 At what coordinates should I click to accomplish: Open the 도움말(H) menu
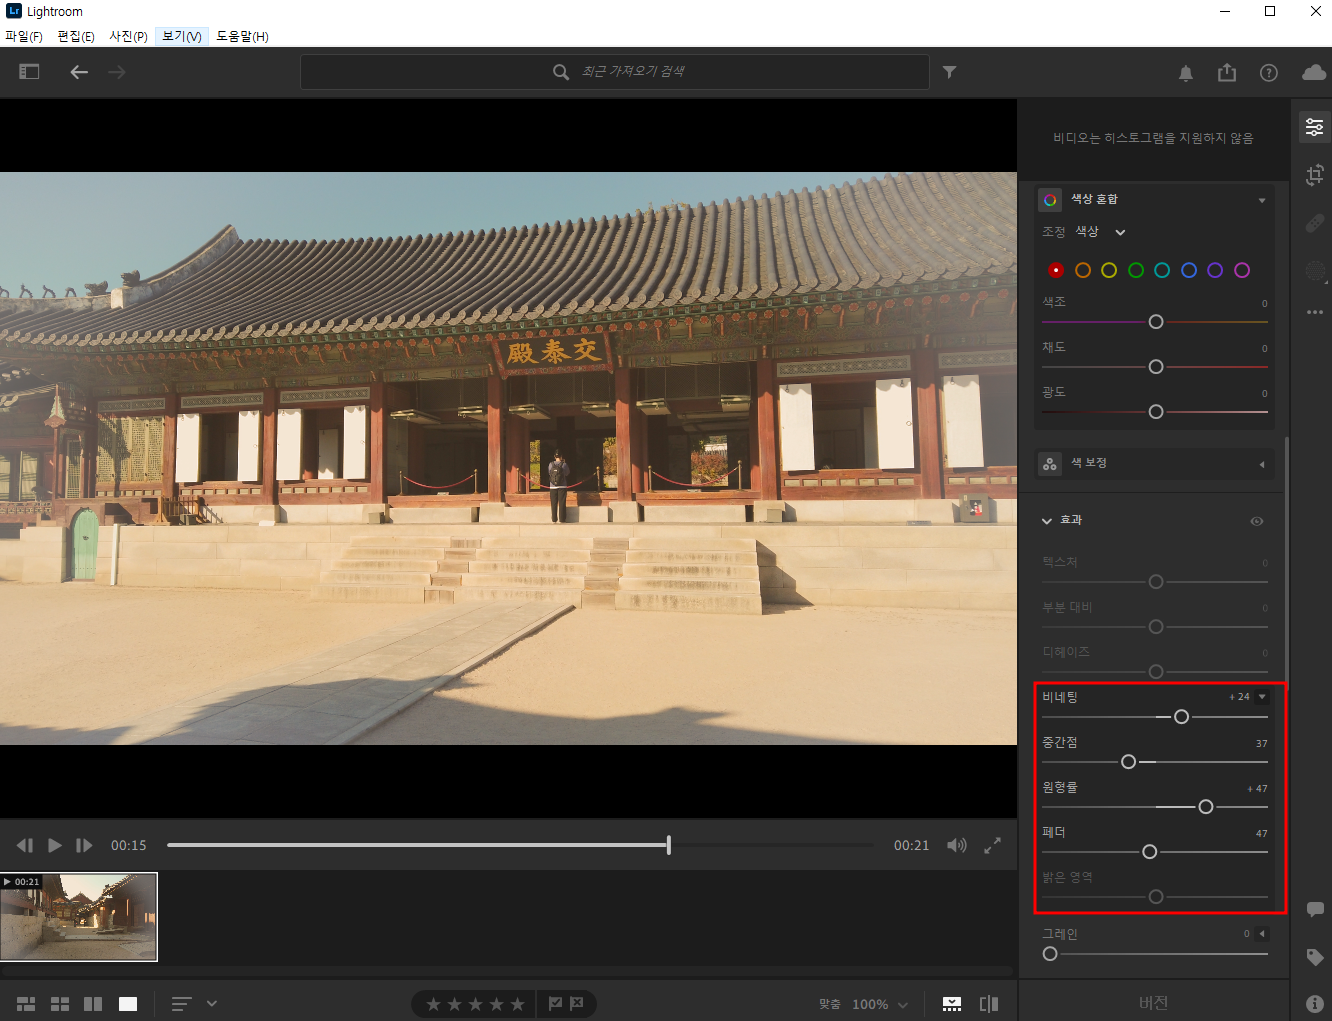click(x=243, y=36)
